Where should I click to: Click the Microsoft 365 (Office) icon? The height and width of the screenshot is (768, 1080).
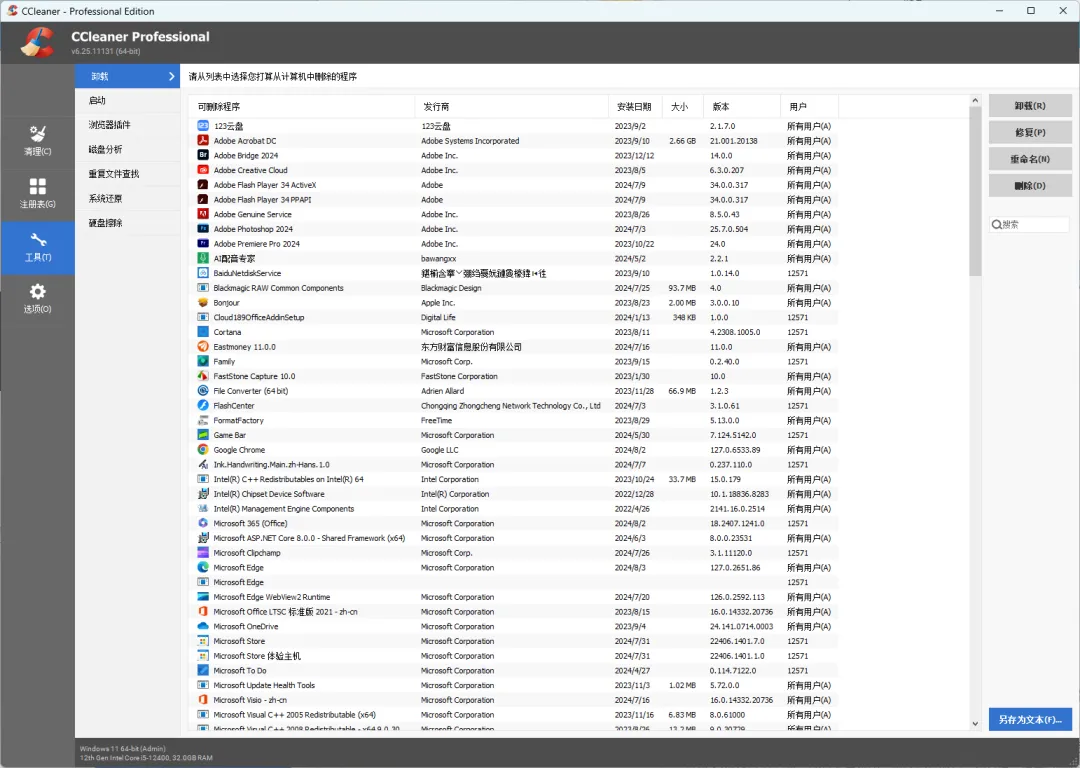coord(202,523)
